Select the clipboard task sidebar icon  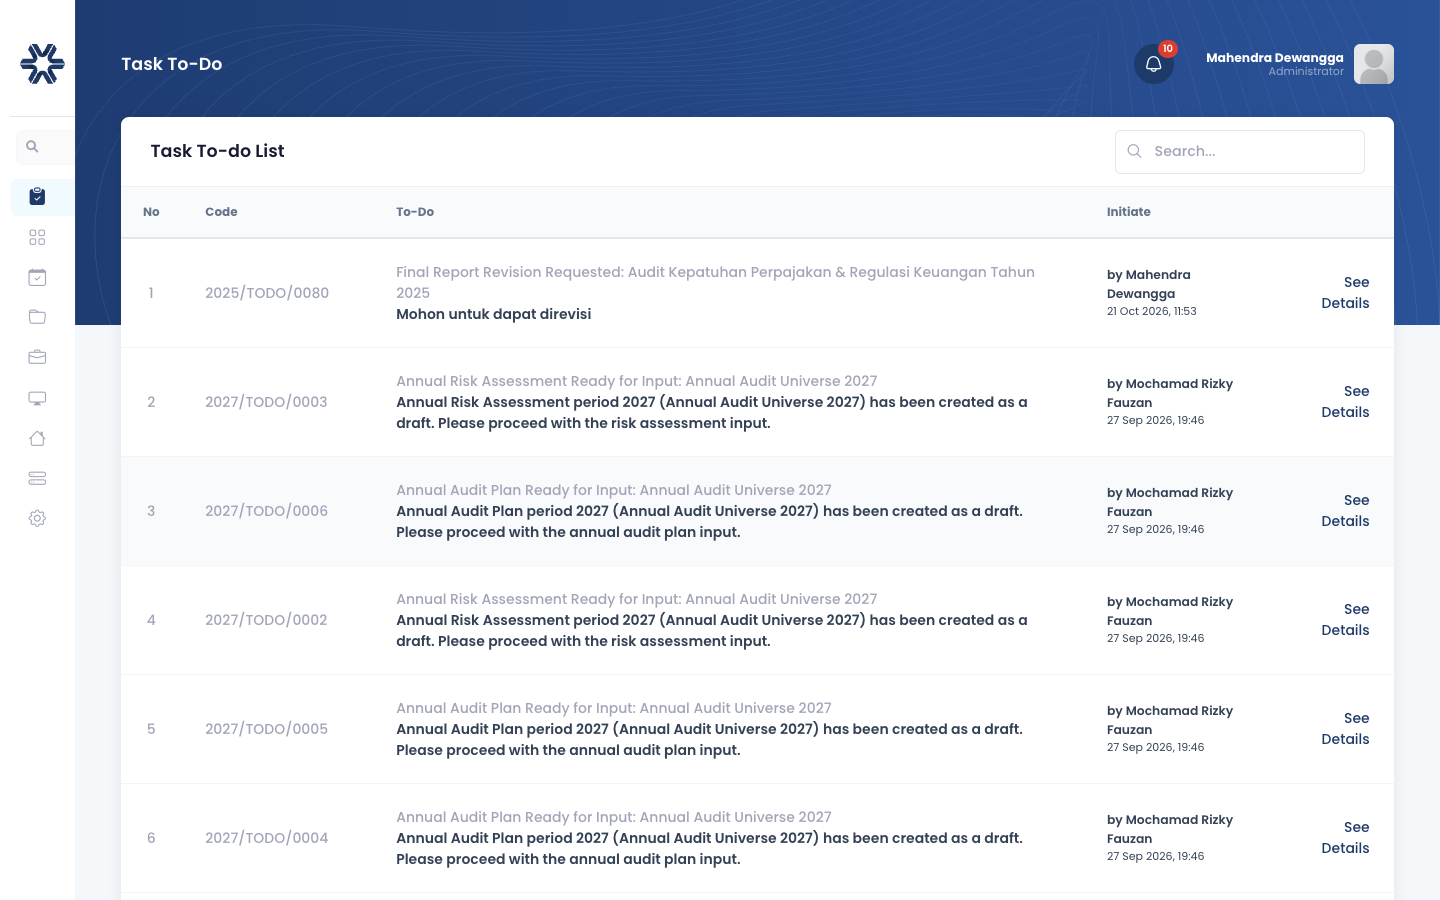pos(37,197)
